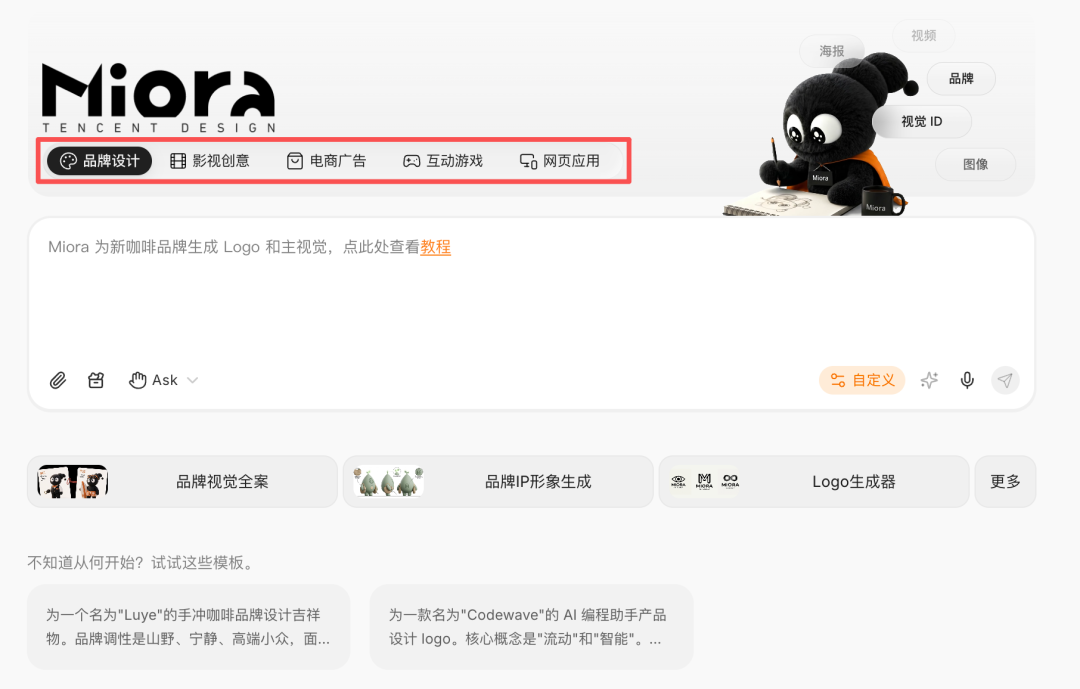This screenshot has width=1080, height=689.
Task: Go to the 互动游戏 tab
Action: pyautogui.click(x=443, y=161)
